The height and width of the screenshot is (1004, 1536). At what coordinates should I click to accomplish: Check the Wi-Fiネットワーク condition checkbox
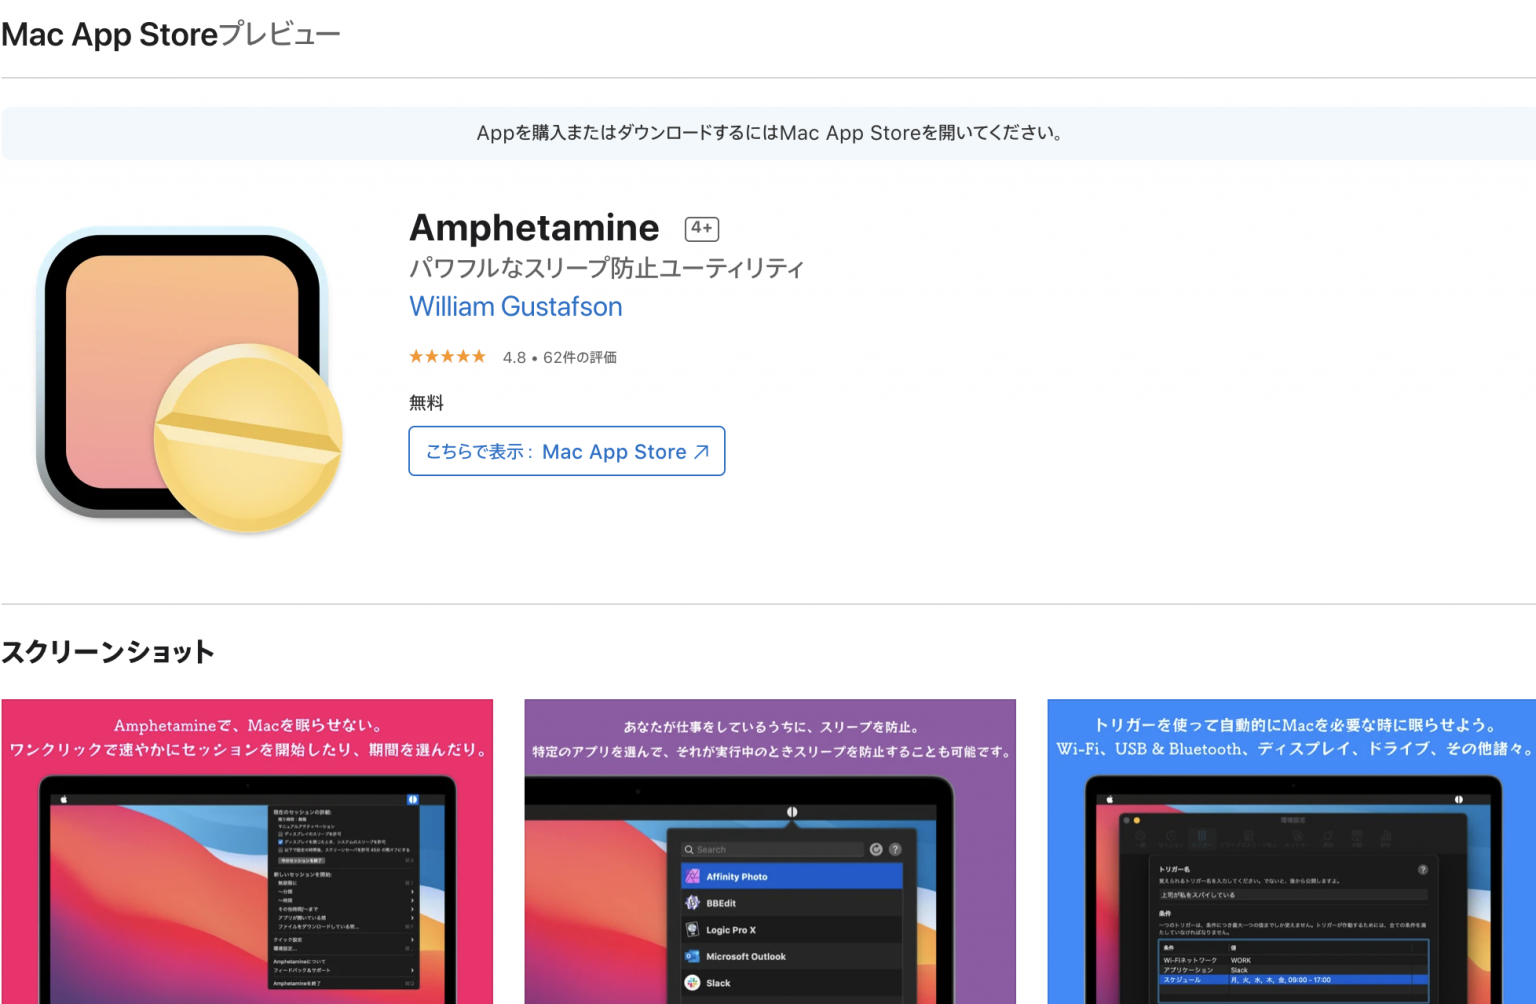click(1190, 960)
